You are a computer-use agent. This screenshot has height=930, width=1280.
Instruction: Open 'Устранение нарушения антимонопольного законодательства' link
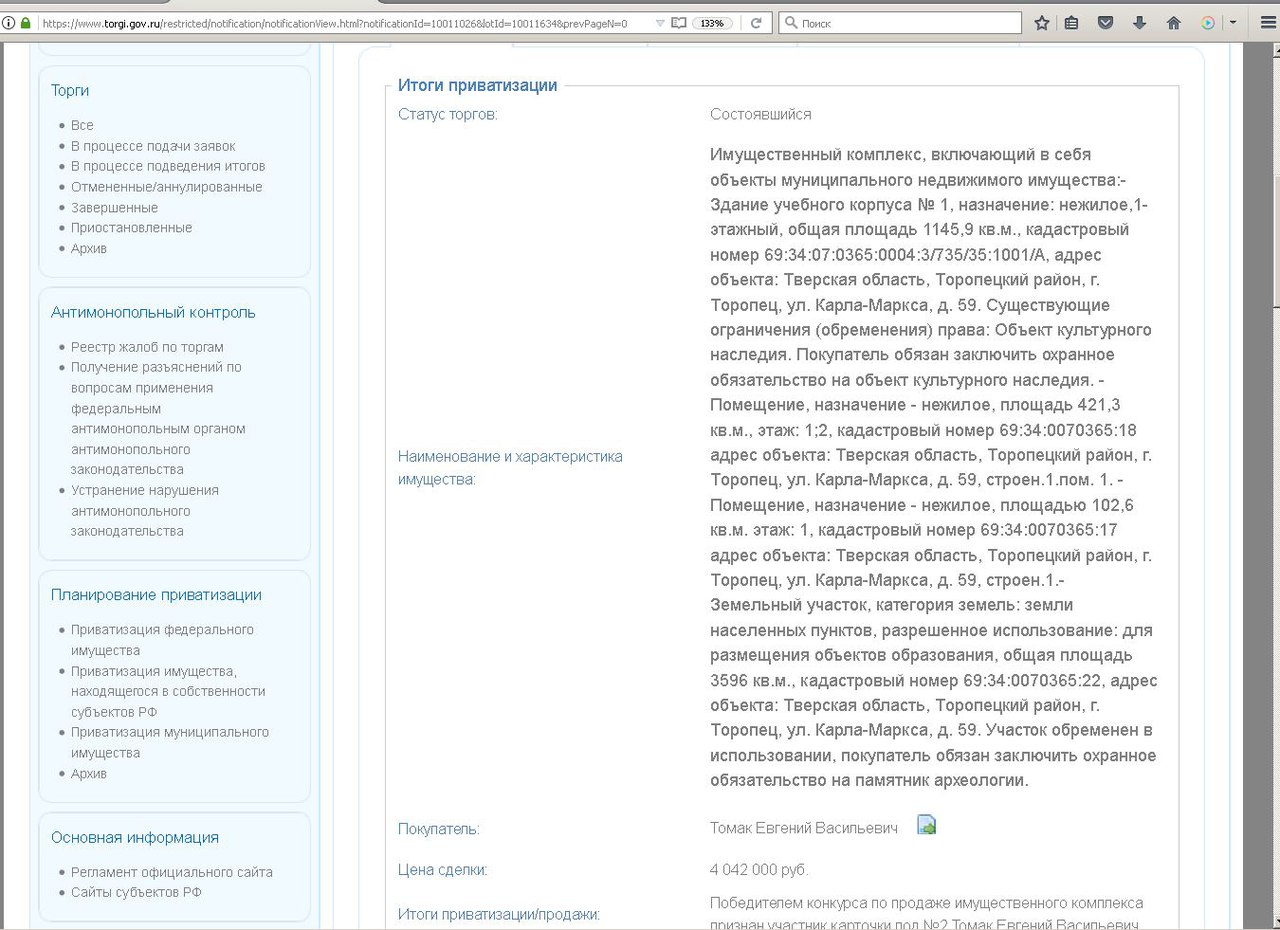coord(144,510)
